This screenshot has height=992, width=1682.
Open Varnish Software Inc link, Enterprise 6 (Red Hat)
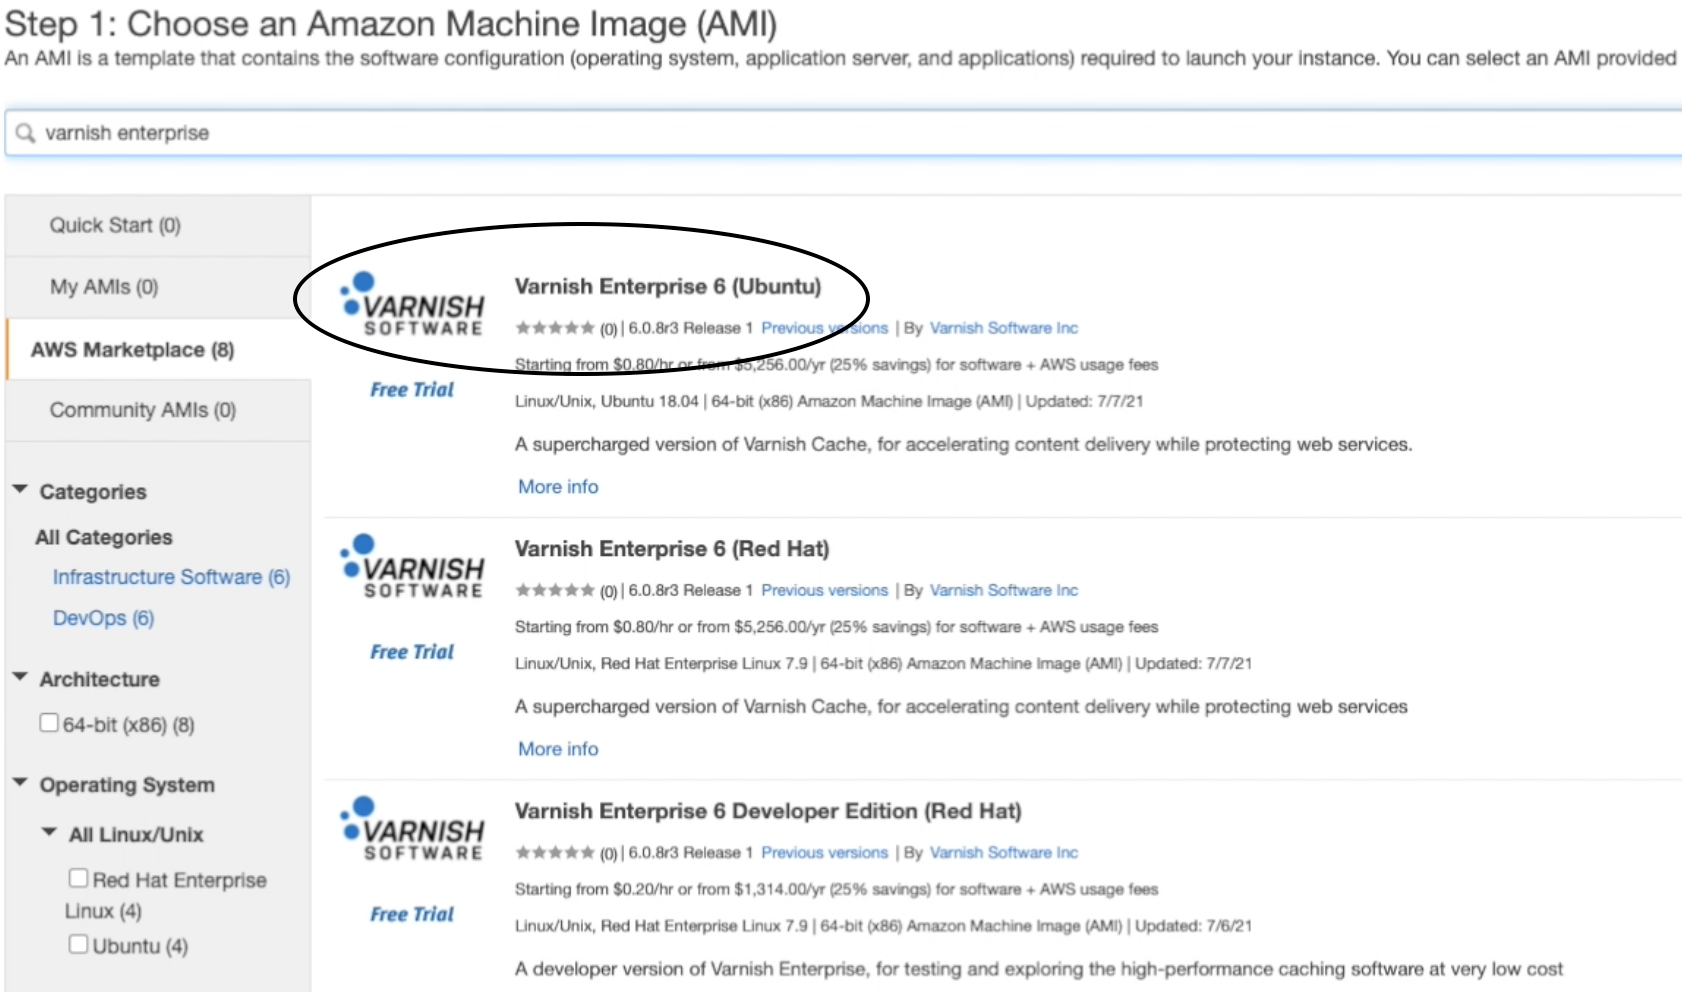(1004, 590)
